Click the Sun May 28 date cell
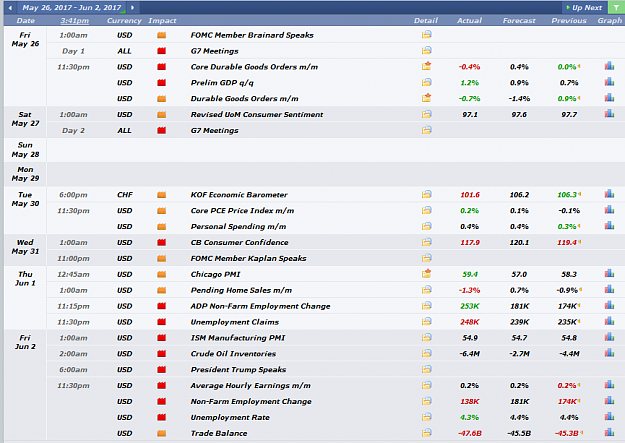 tap(25, 150)
